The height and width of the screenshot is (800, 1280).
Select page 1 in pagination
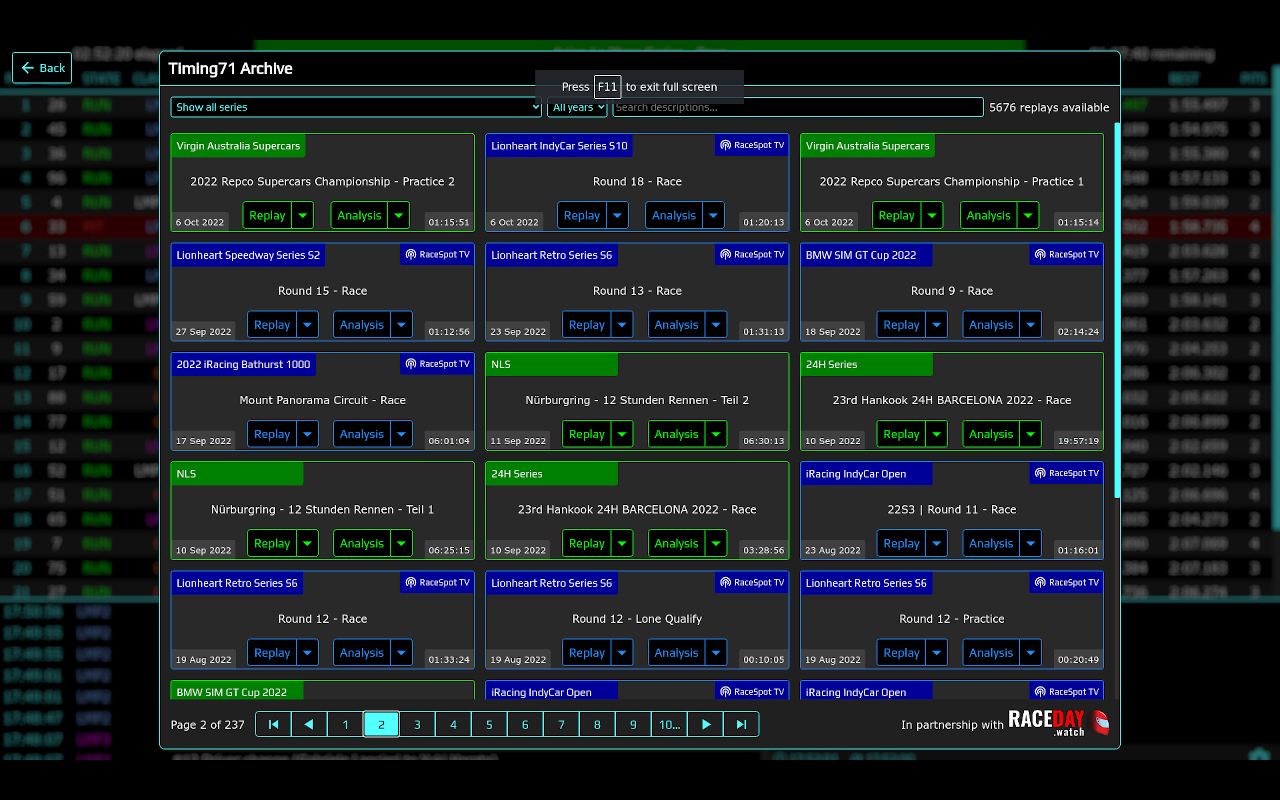coord(345,724)
